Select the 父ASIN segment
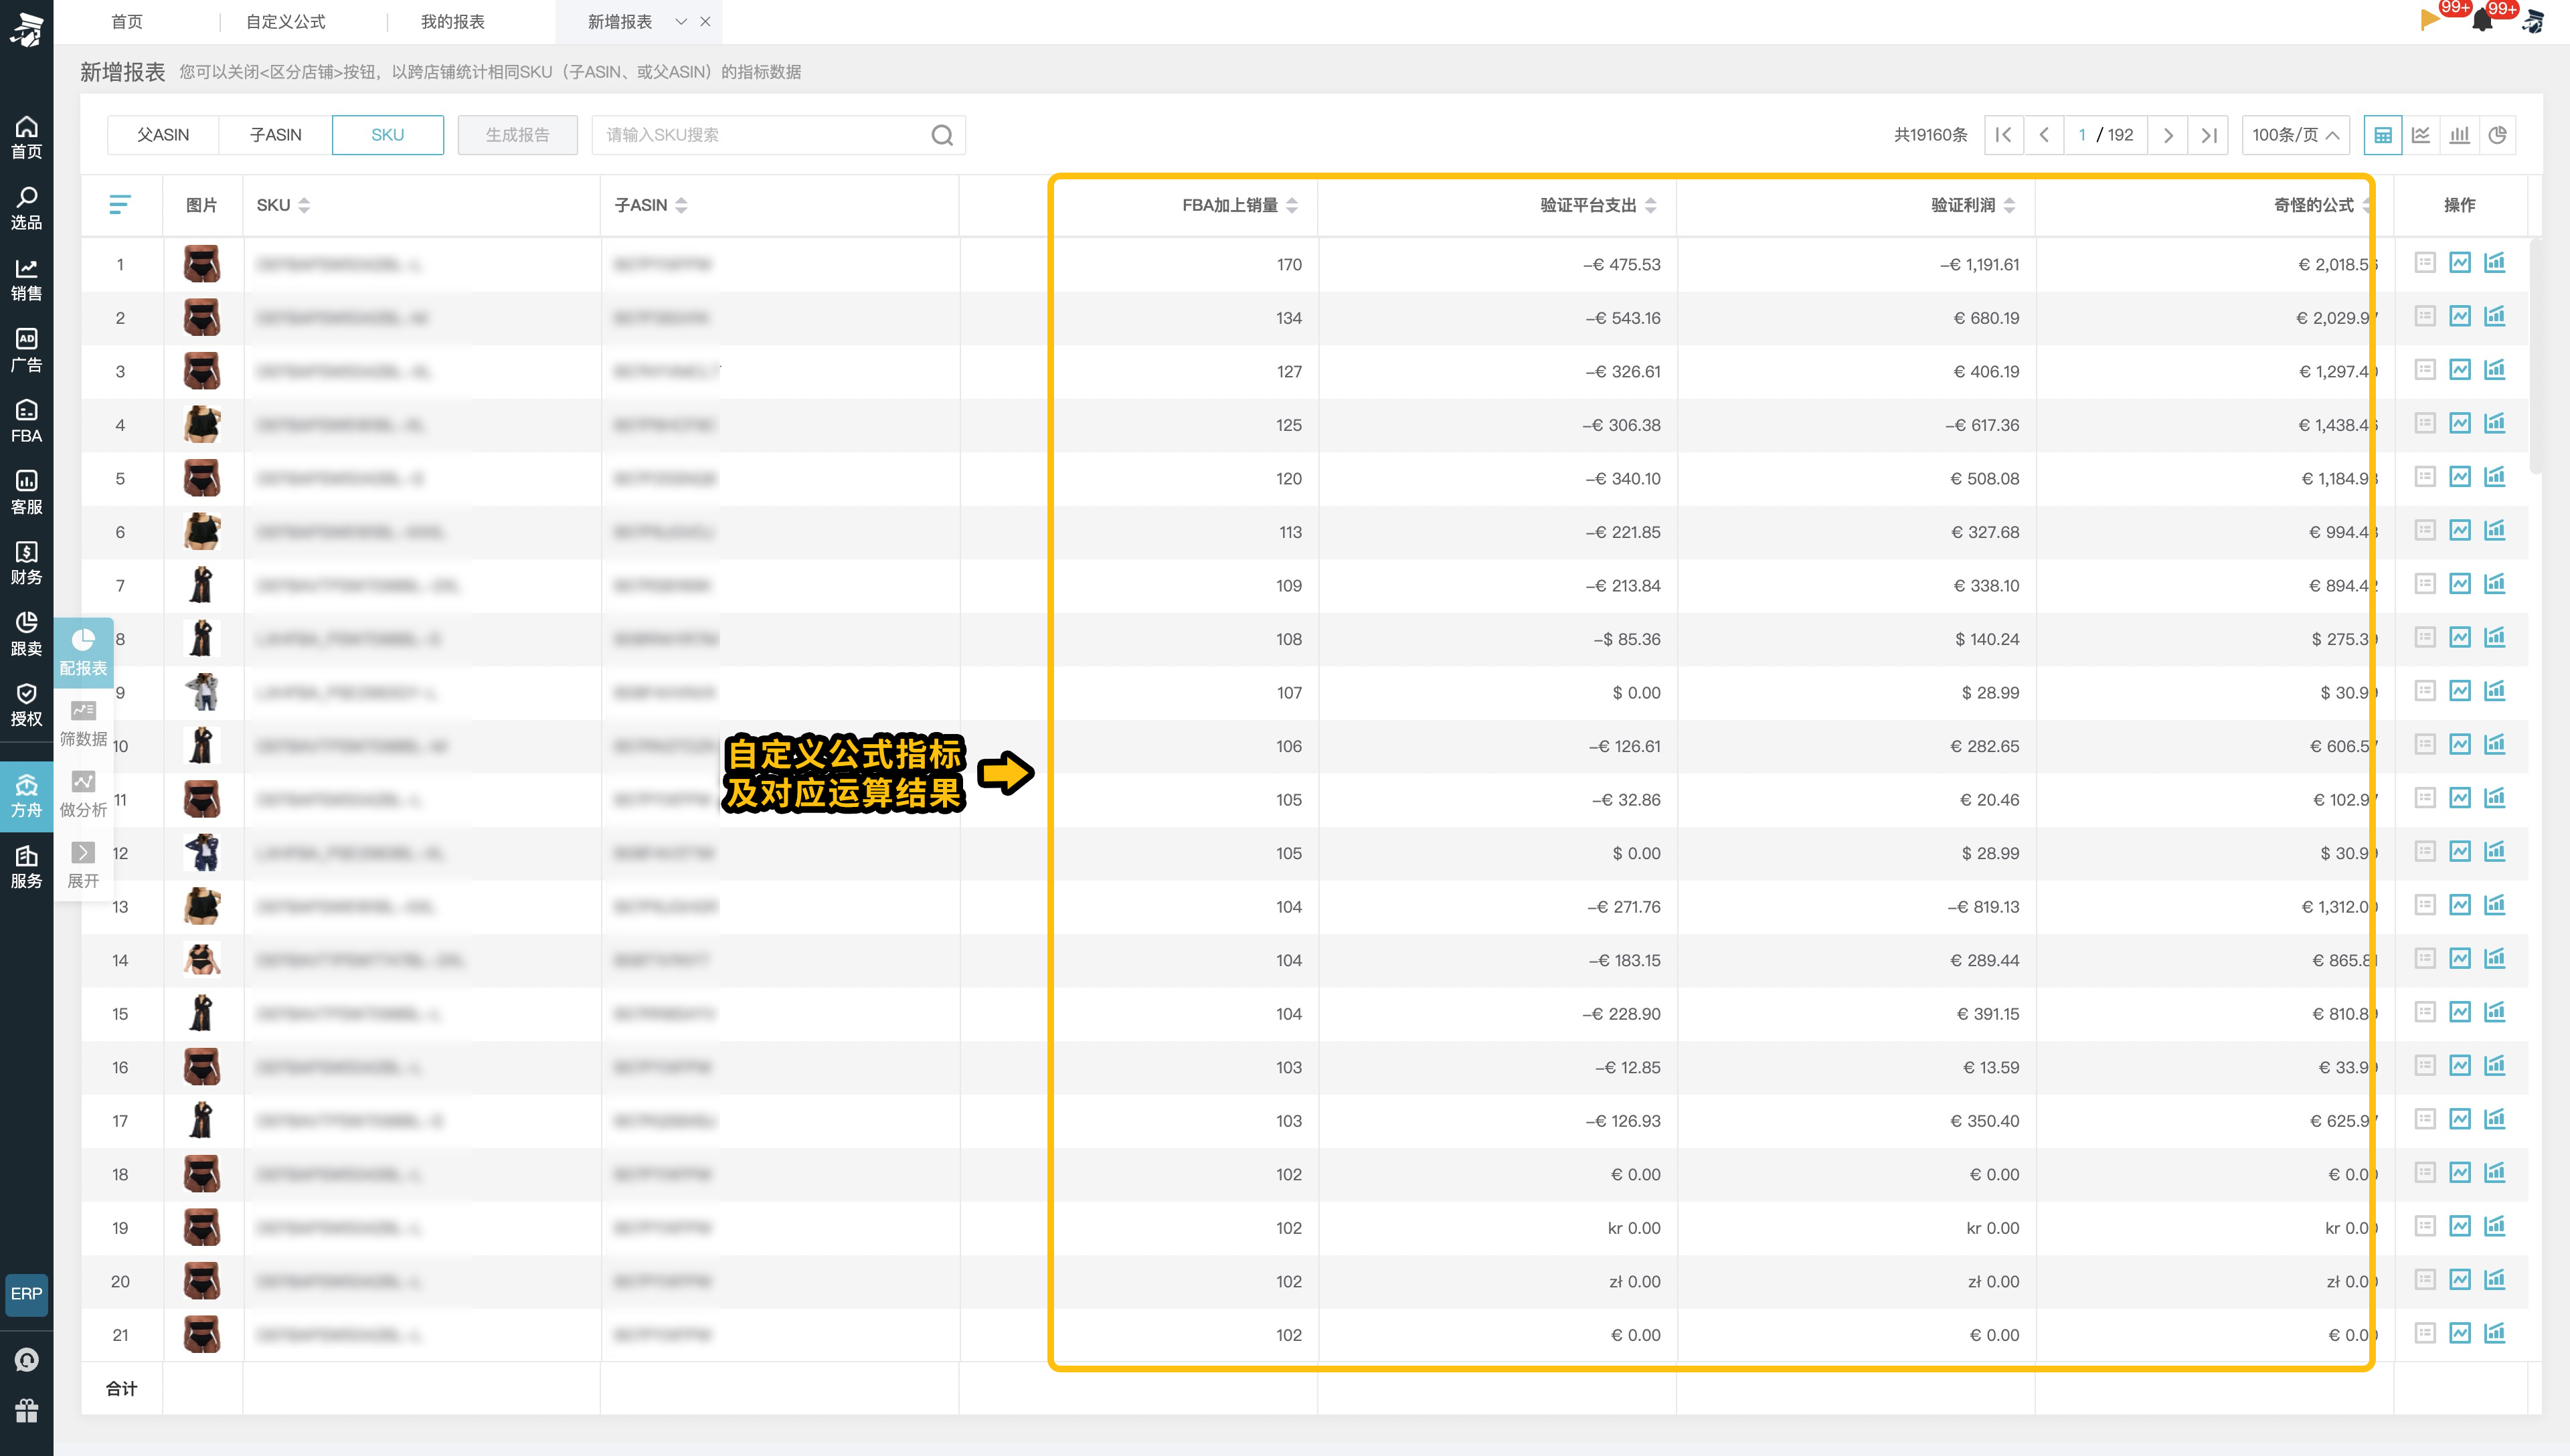This screenshot has width=2570, height=1456. click(x=163, y=135)
